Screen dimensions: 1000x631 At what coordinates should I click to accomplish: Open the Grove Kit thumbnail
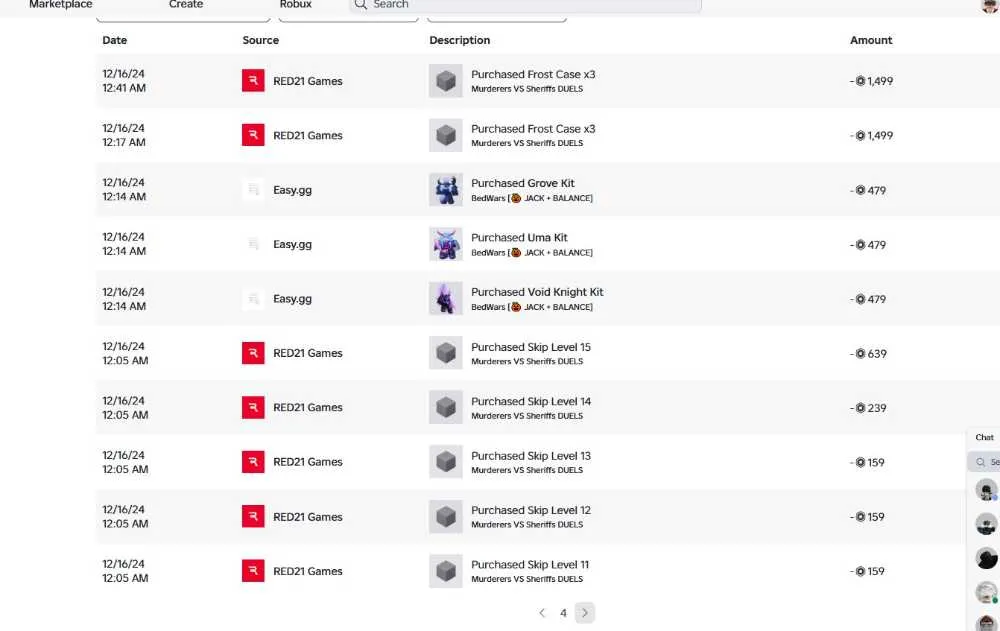[446, 189]
